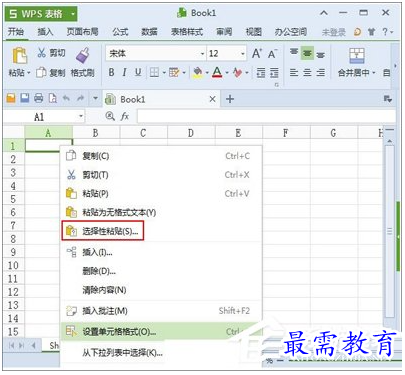
Task: Click the open folder icon in quick toolbar
Action: (x=11, y=98)
